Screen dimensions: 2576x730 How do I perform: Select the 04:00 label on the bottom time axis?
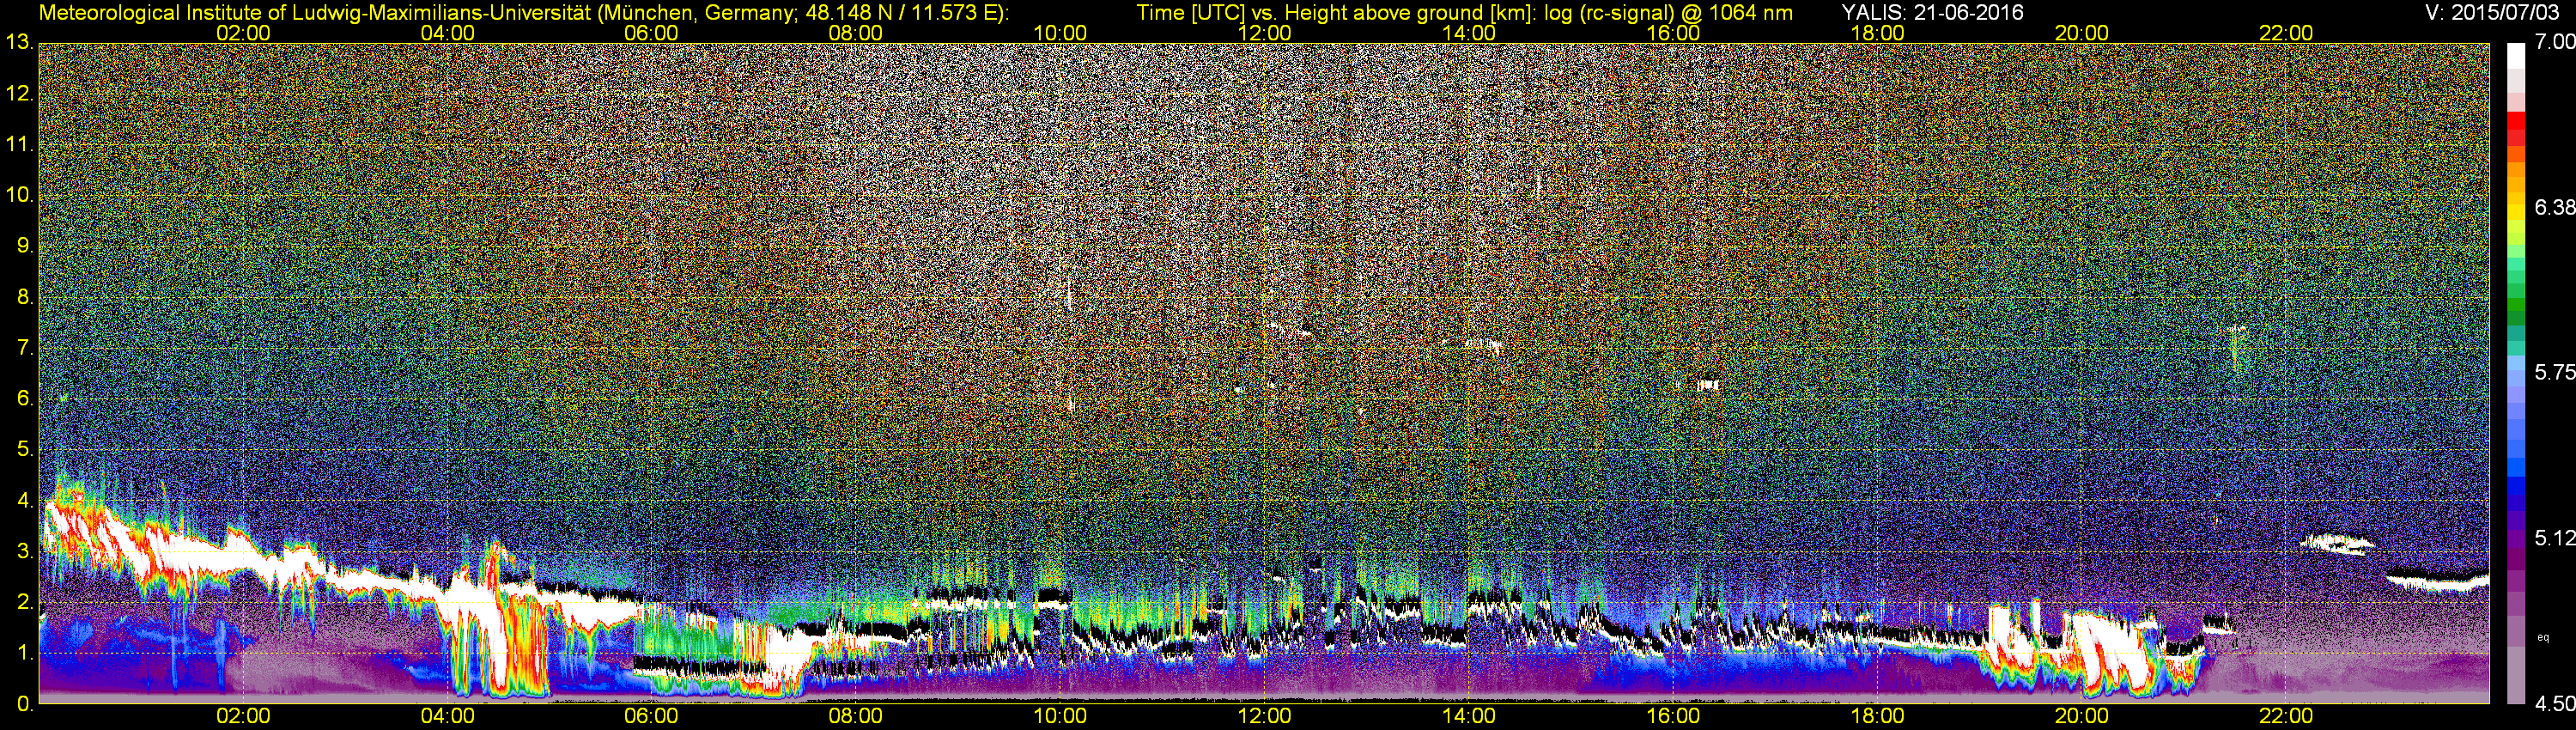click(447, 717)
